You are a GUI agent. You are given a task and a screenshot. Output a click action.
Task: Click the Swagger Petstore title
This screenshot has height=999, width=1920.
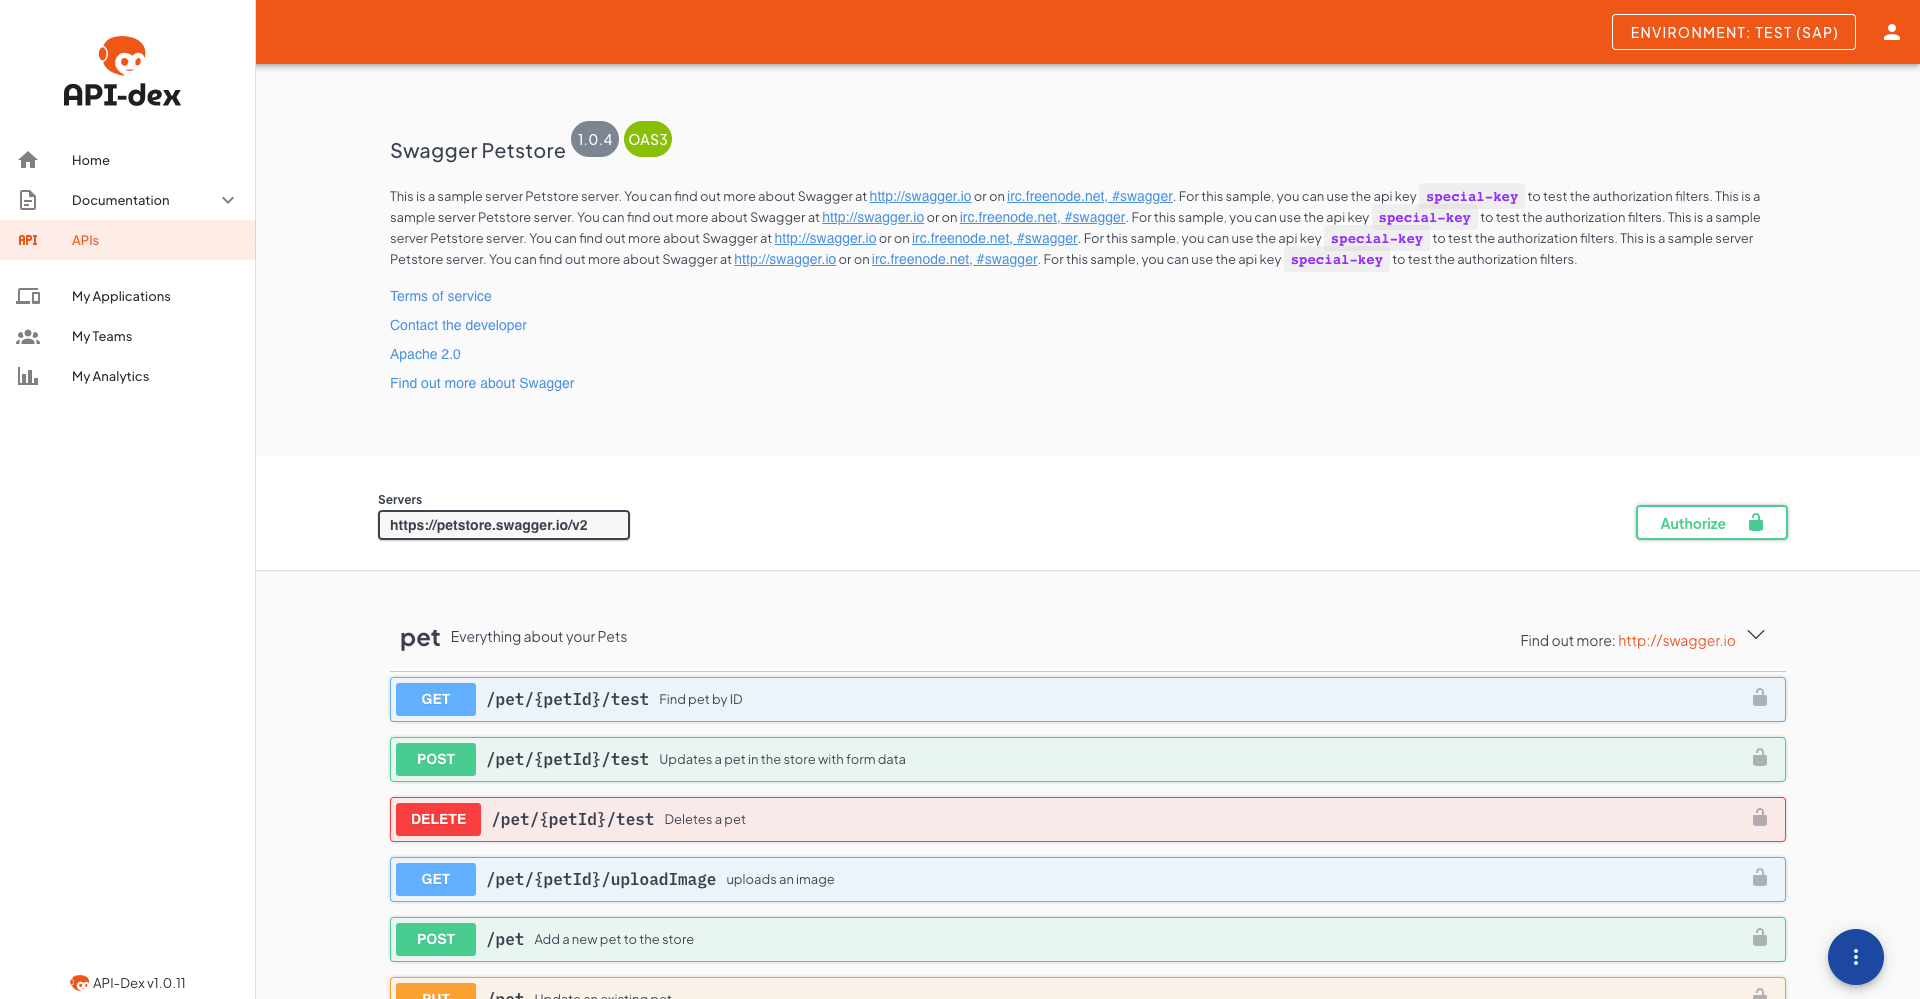(x=478, y=151)
